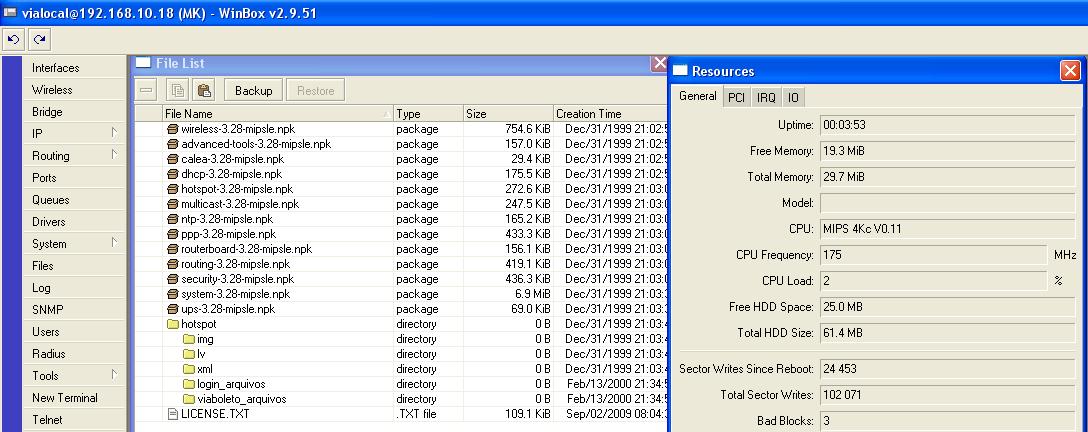Click the Backup button
The height and width of the screenshot is (432, 1088).
pos(253,90)
